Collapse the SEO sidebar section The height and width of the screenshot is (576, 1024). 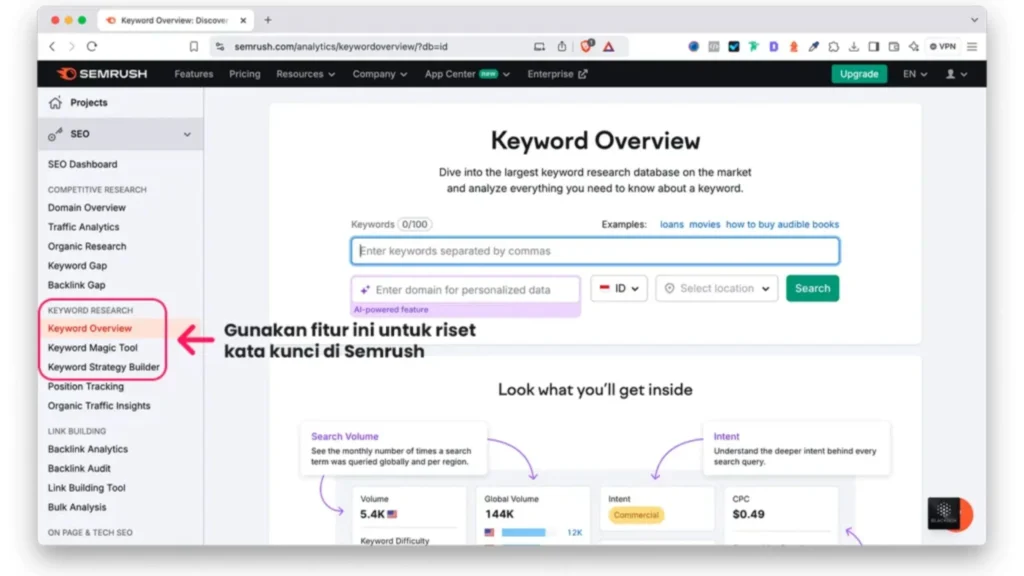pos(187,134)
